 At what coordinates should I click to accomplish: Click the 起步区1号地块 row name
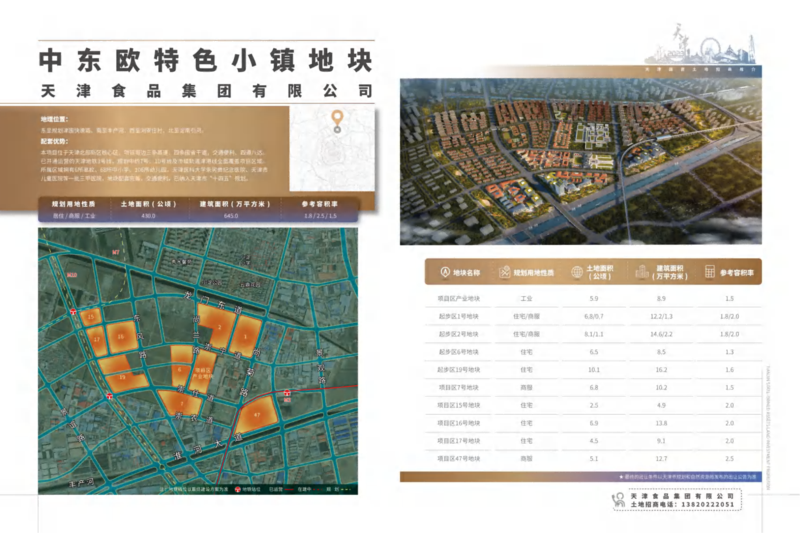coord(458,316)
